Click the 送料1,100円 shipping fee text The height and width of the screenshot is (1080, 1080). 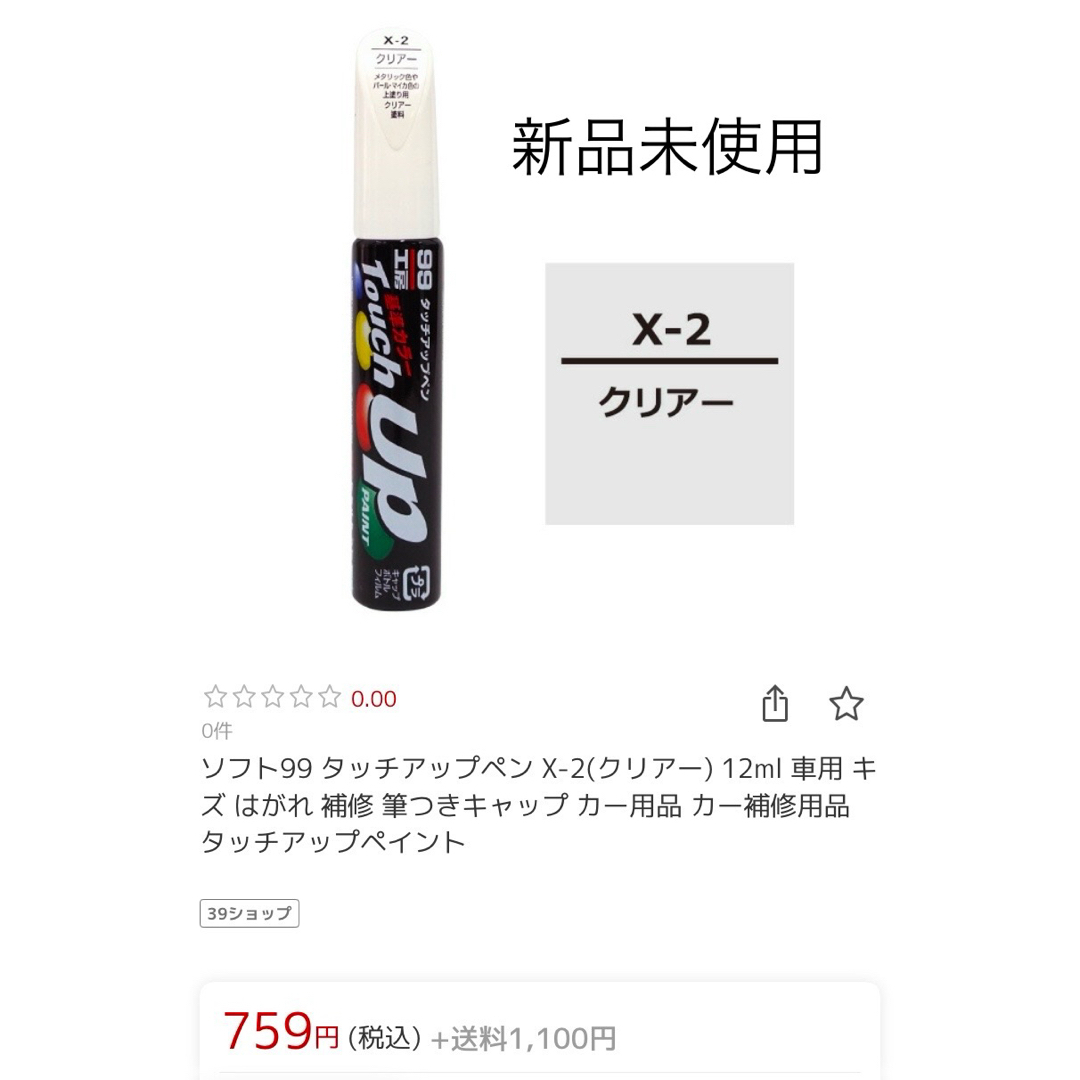523,1039
